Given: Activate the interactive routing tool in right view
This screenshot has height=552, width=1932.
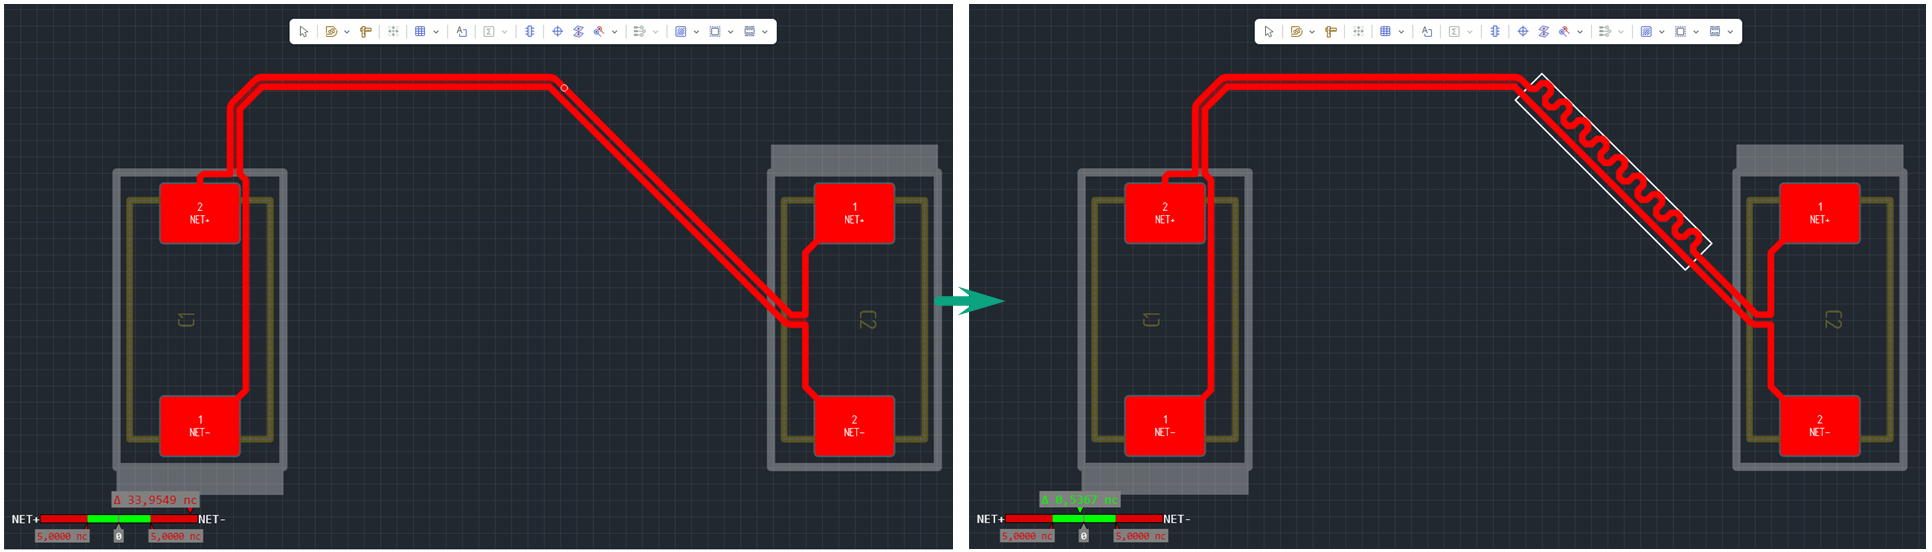Looking at the screenshot, I should 1295,32.
